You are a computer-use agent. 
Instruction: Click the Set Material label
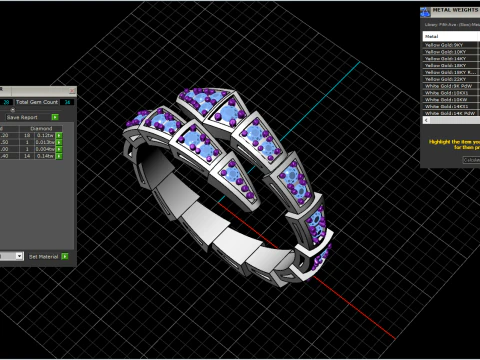43,257
